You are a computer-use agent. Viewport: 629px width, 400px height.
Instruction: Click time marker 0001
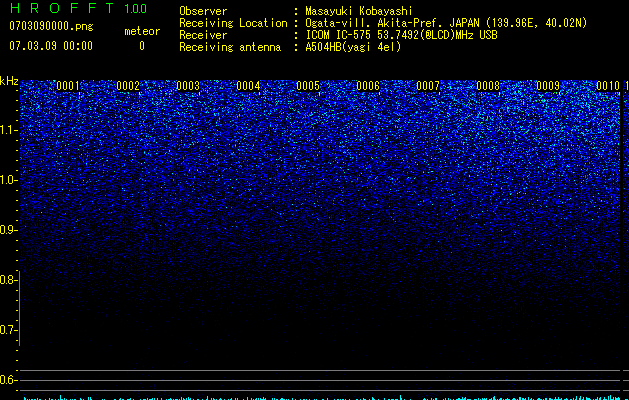(68, 86)
